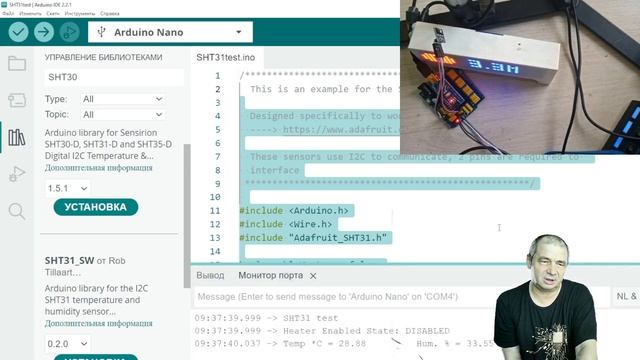
Task: Open the Справка menu
Action: [x=110, y=13]
